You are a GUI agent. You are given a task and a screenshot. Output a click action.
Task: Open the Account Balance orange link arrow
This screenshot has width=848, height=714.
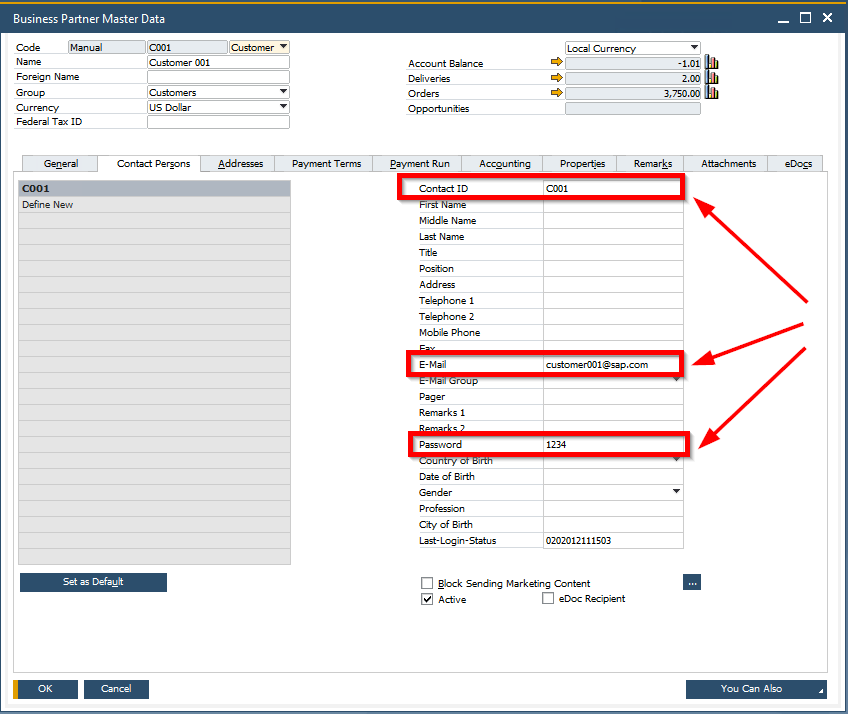(557, 63)
